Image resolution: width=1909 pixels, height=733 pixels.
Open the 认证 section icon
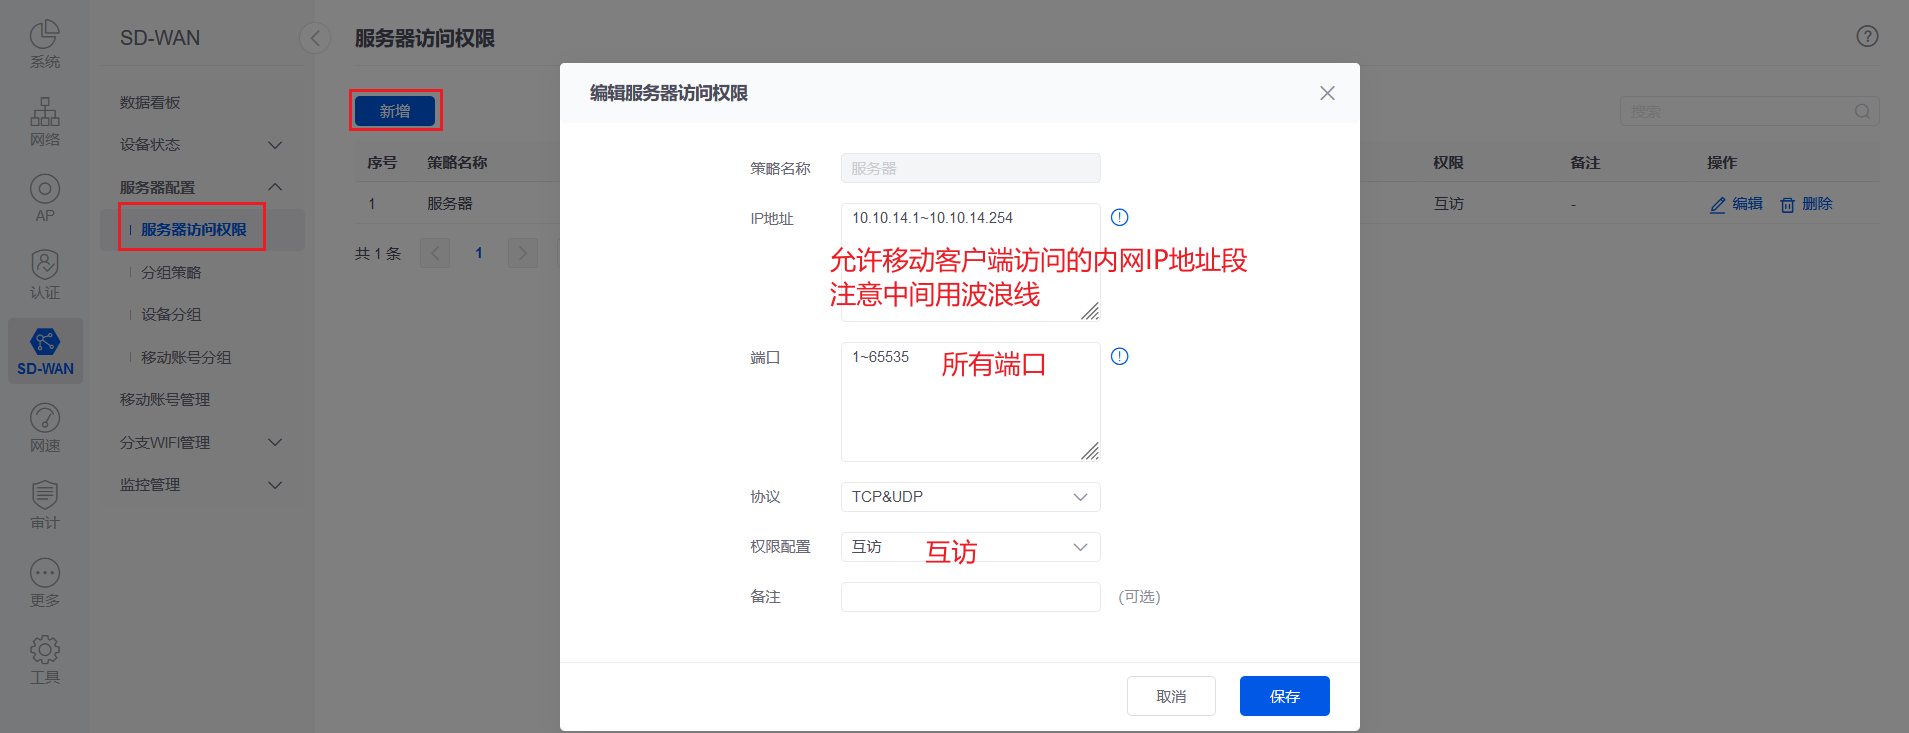pyautogui.click(x=45, y=275)
